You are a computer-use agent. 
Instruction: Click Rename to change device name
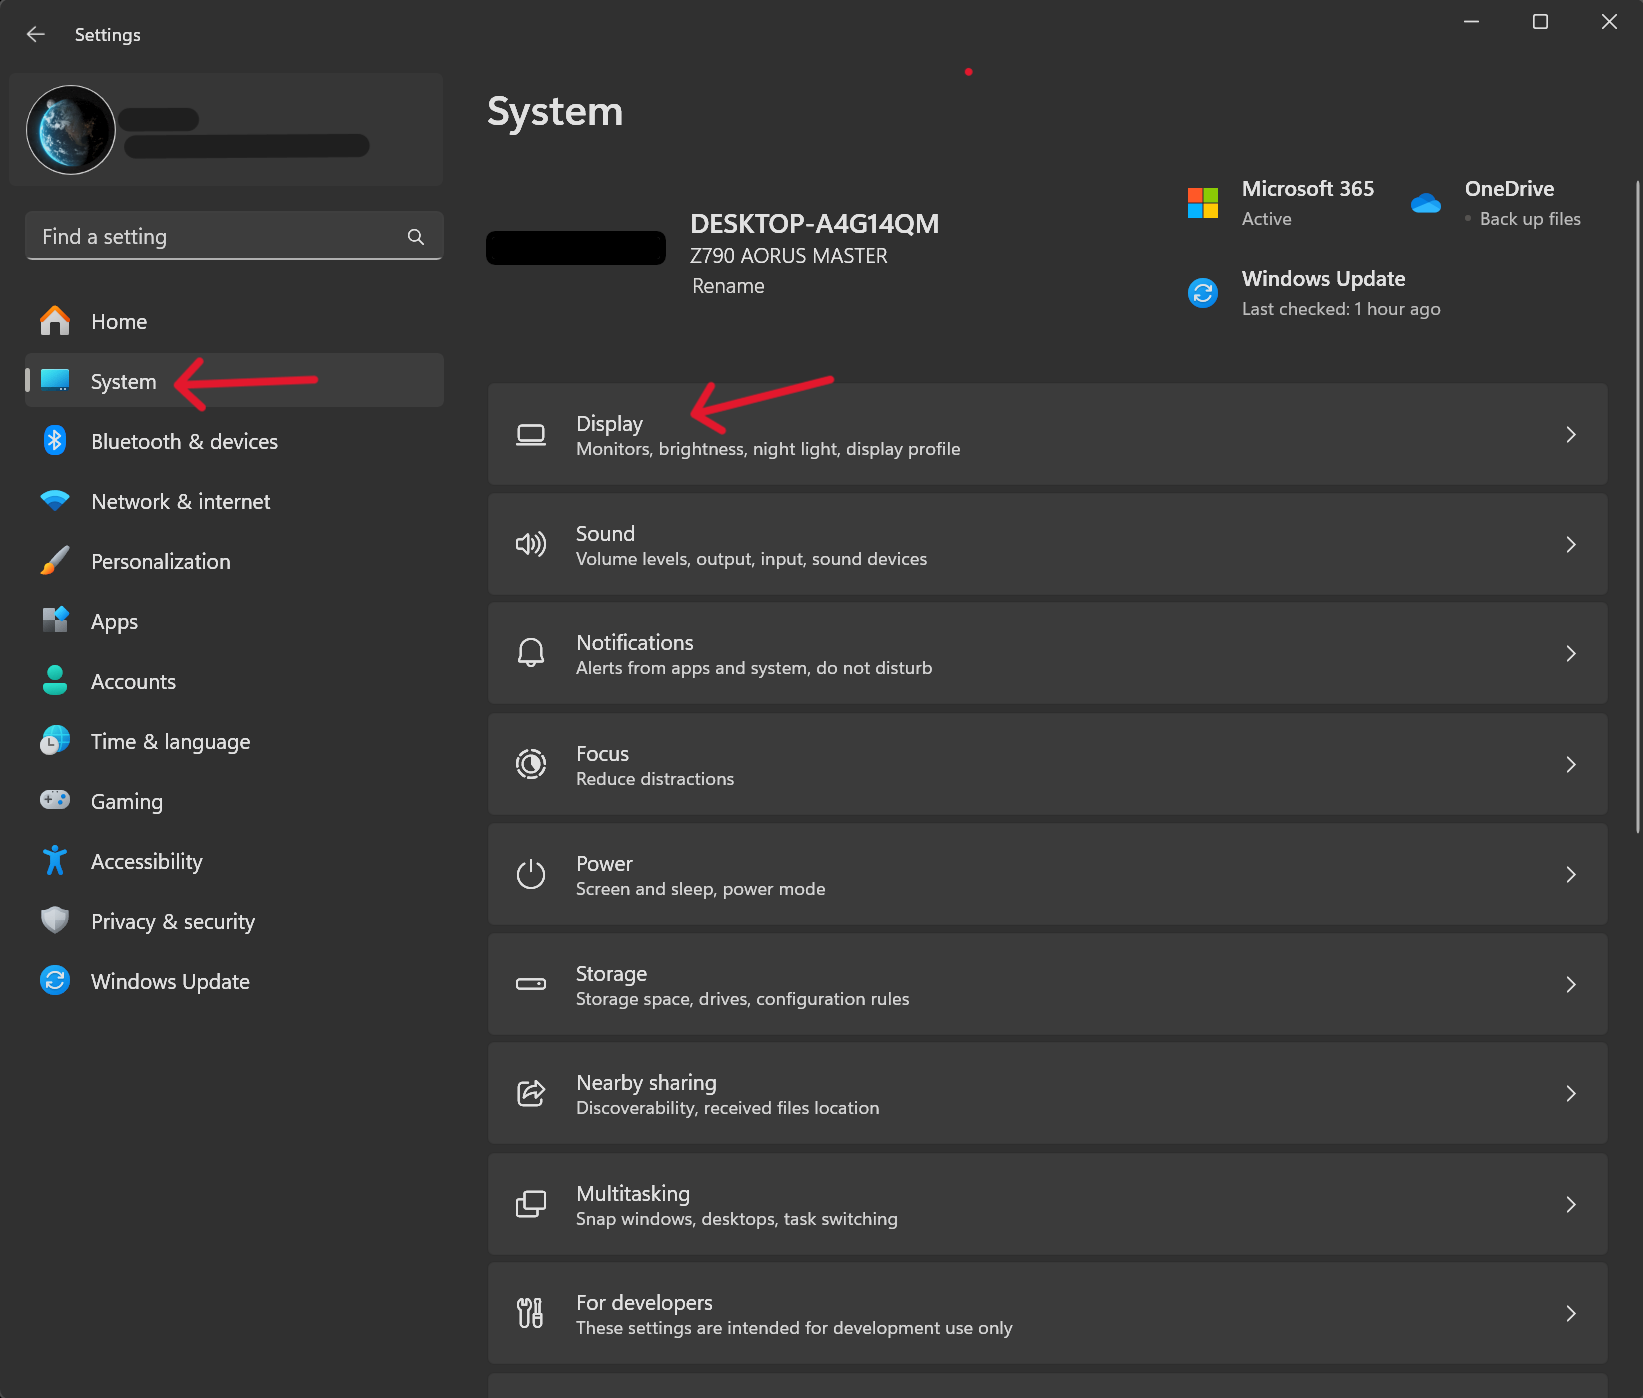728,286
